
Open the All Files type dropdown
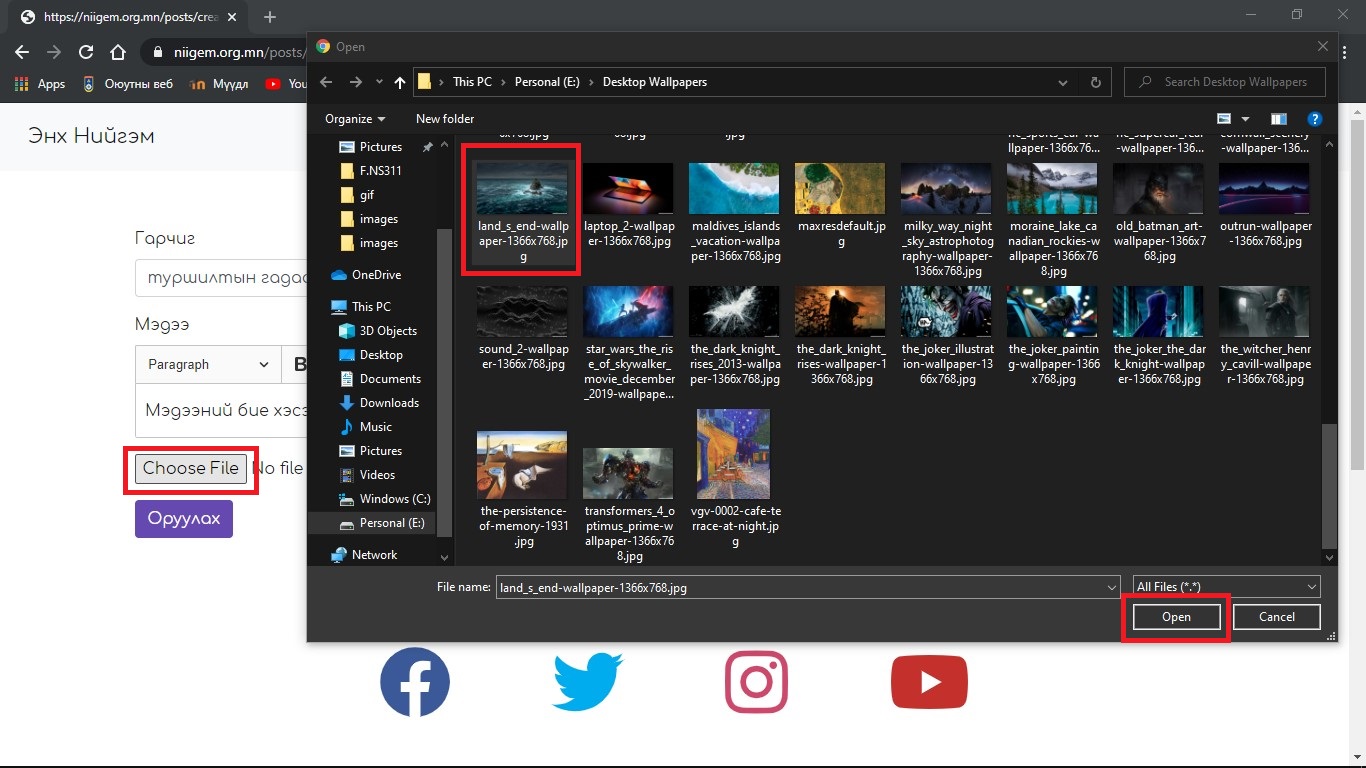pyautogui.click(x=1226, y=587)
